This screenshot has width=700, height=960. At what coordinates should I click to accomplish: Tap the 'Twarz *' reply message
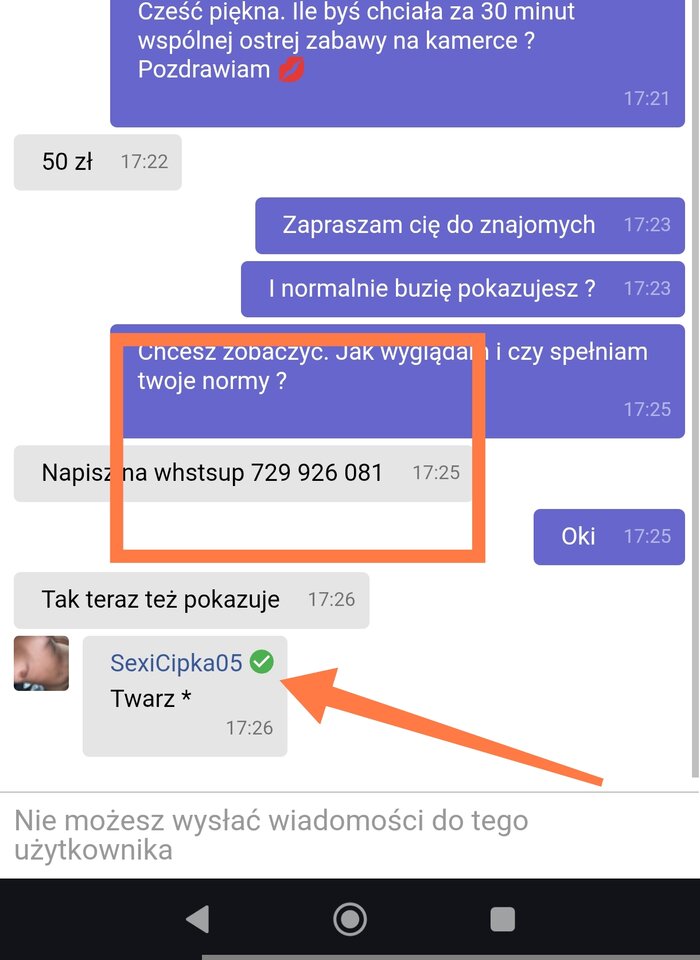[184, 696]
